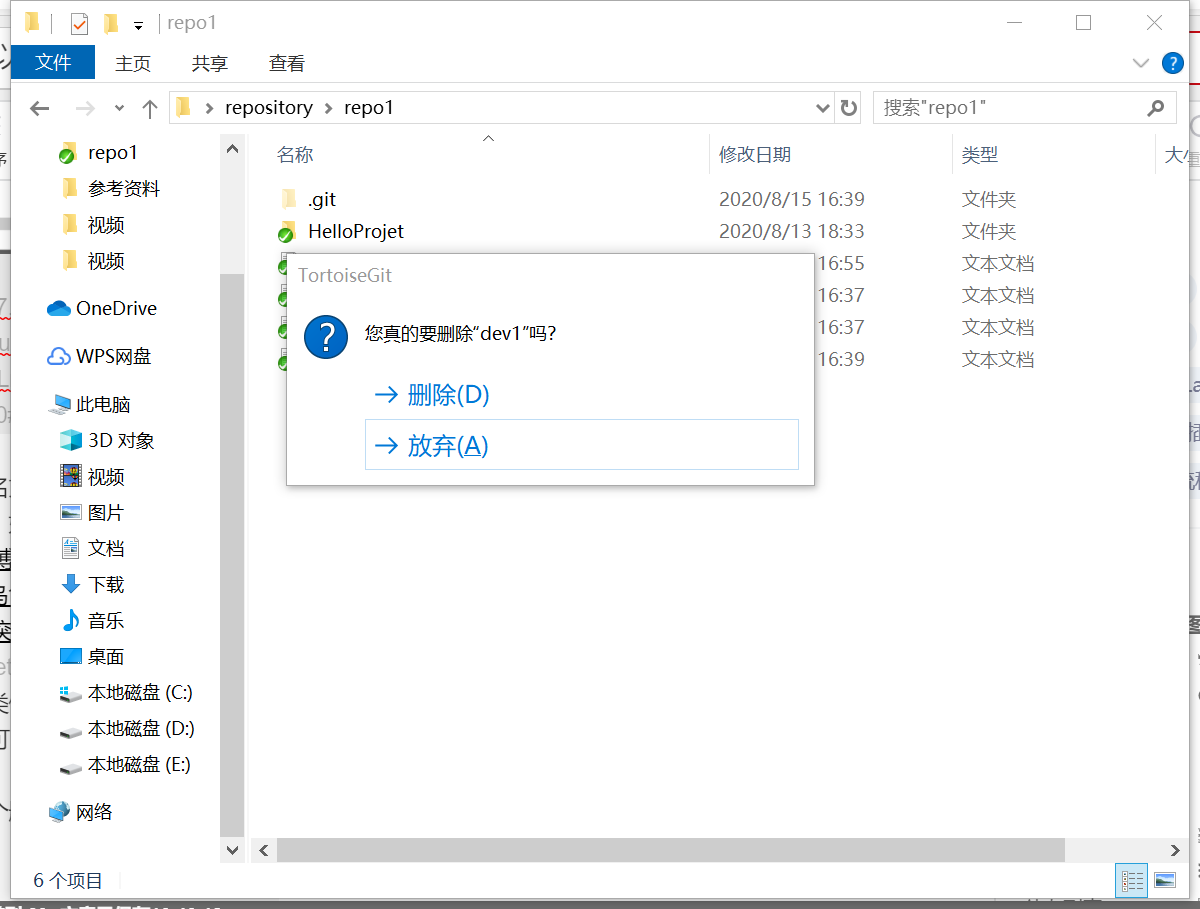Collapse the ribbon with the chevron arrow
Image resolution: width=1200 pixels, height=909 pixels.
coord(1140,62)
